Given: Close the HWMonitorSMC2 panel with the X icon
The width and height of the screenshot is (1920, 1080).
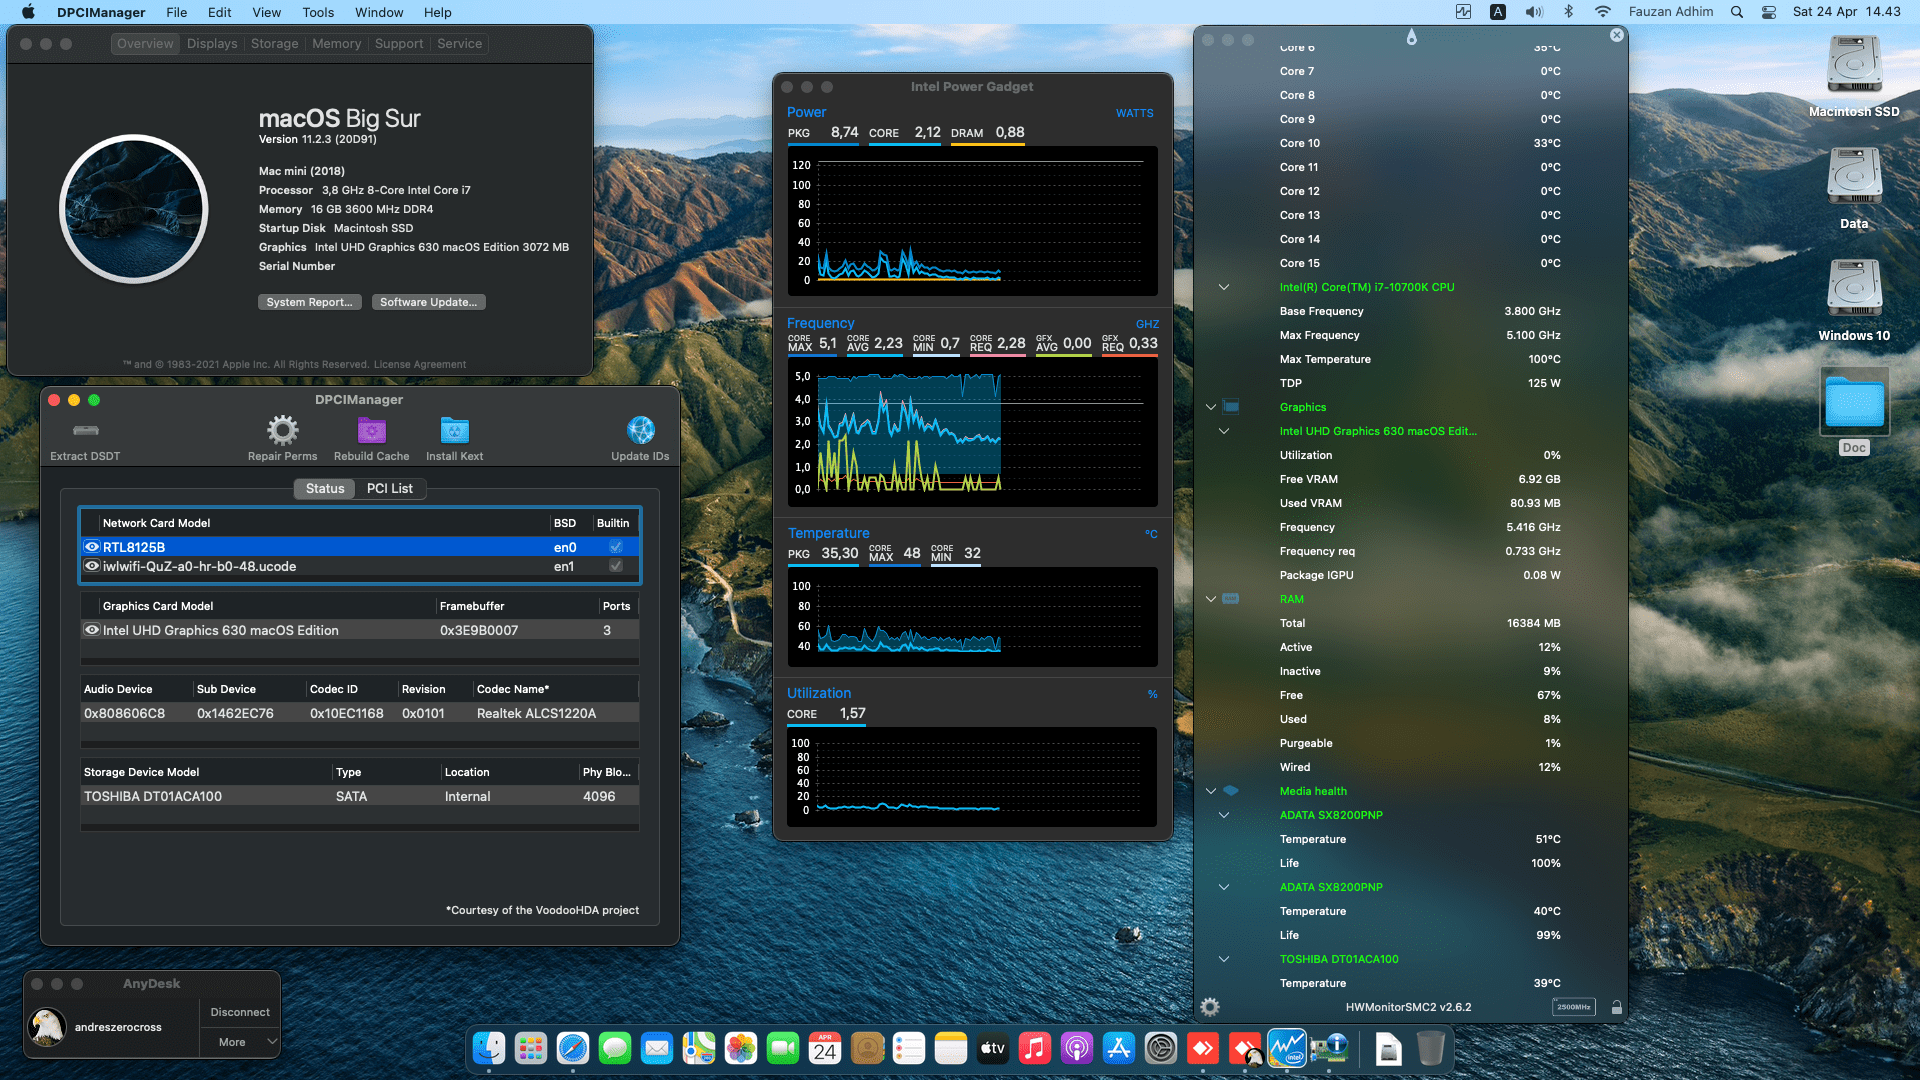Looking at the screenshot, I should [x=1616, y=35].
